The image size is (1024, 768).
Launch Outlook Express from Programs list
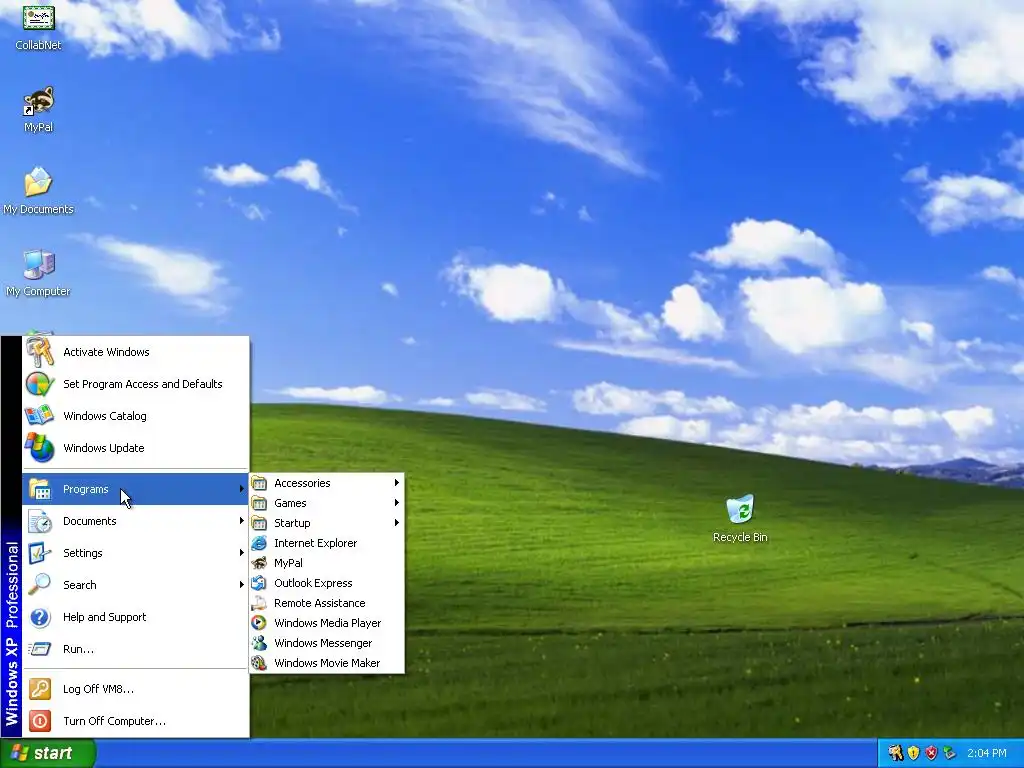click(x=327, y=583)
